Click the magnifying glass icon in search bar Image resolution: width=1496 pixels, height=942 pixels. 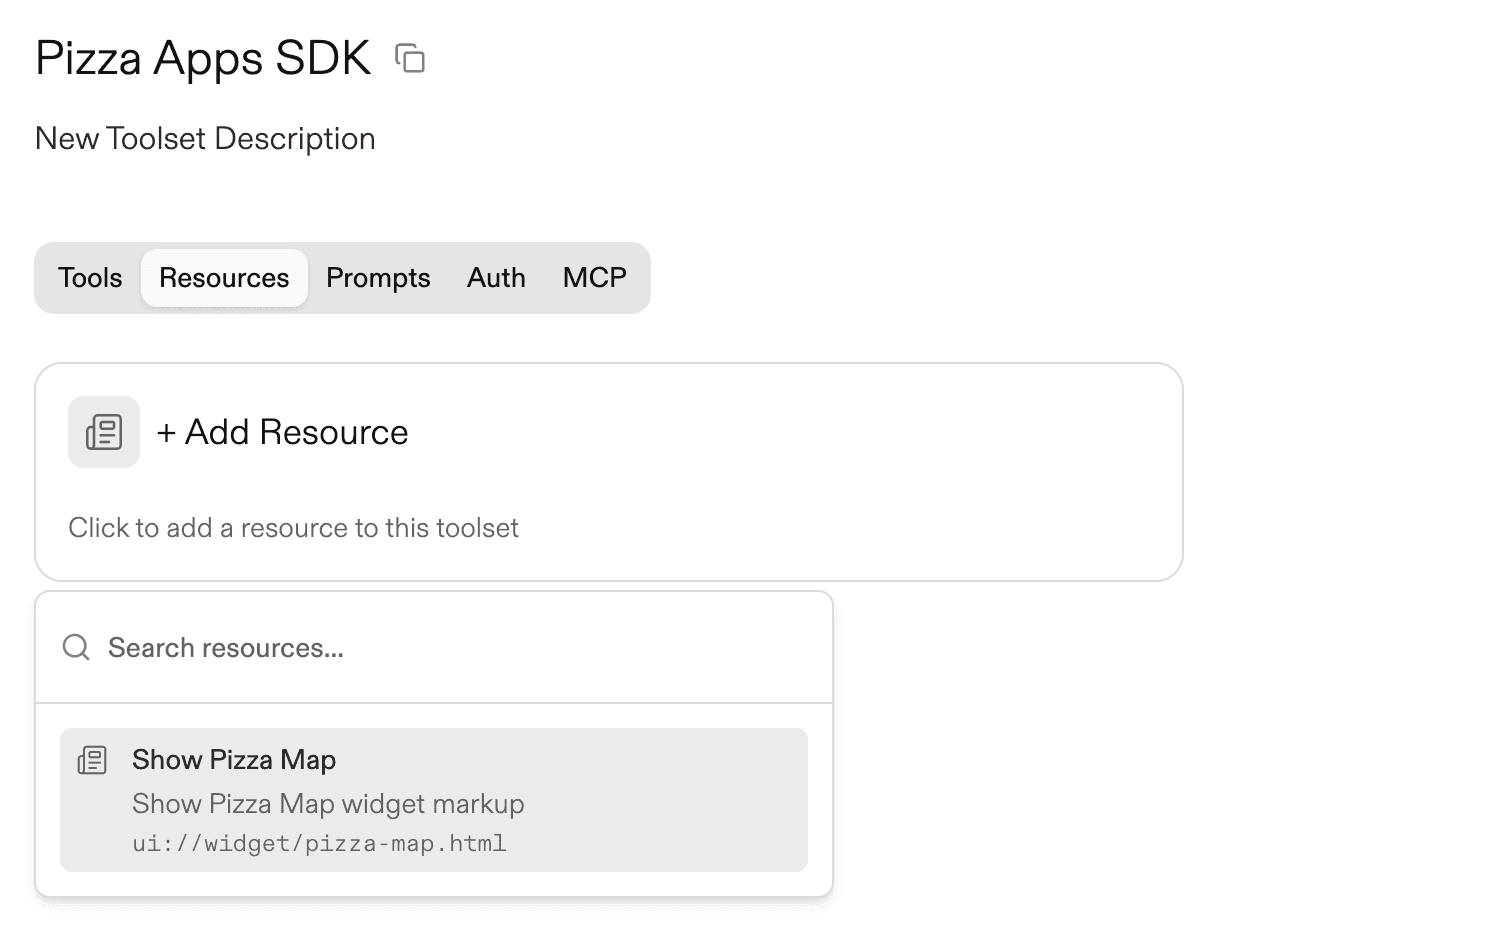click(75, 647)
